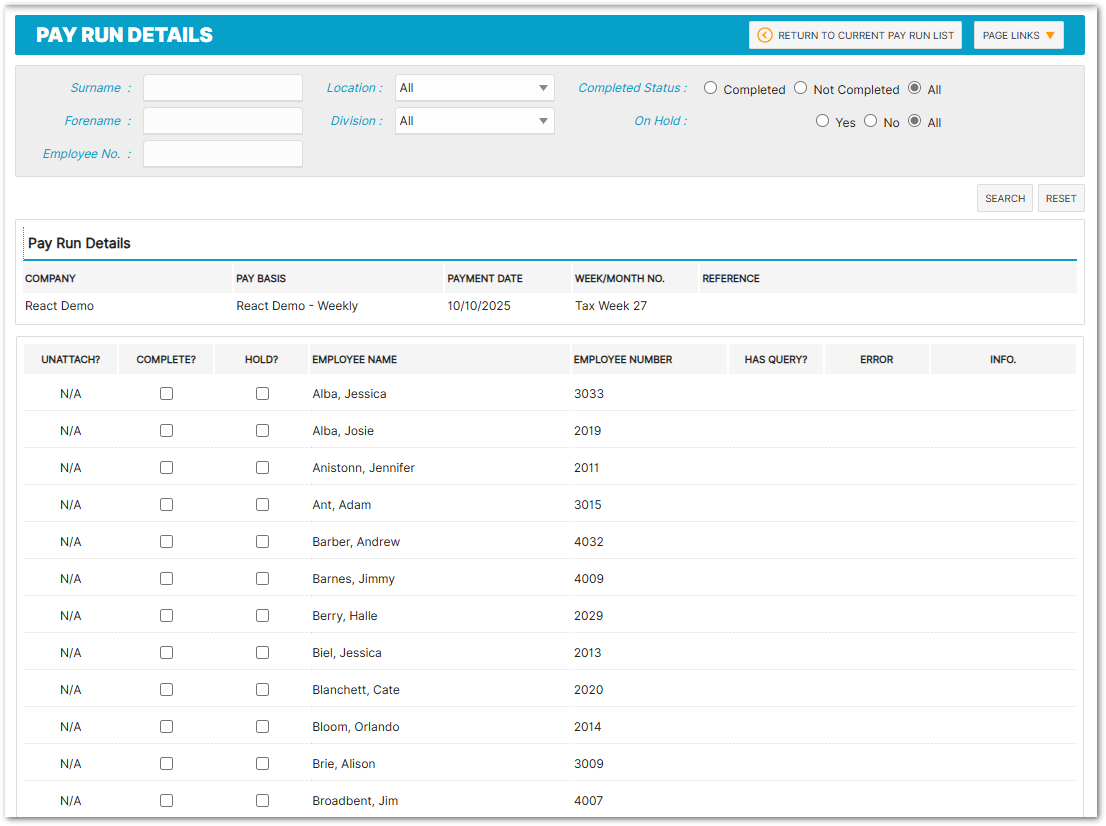Click the Employee Name column header
1106x826 pixels.
click(x=354, y=359)
